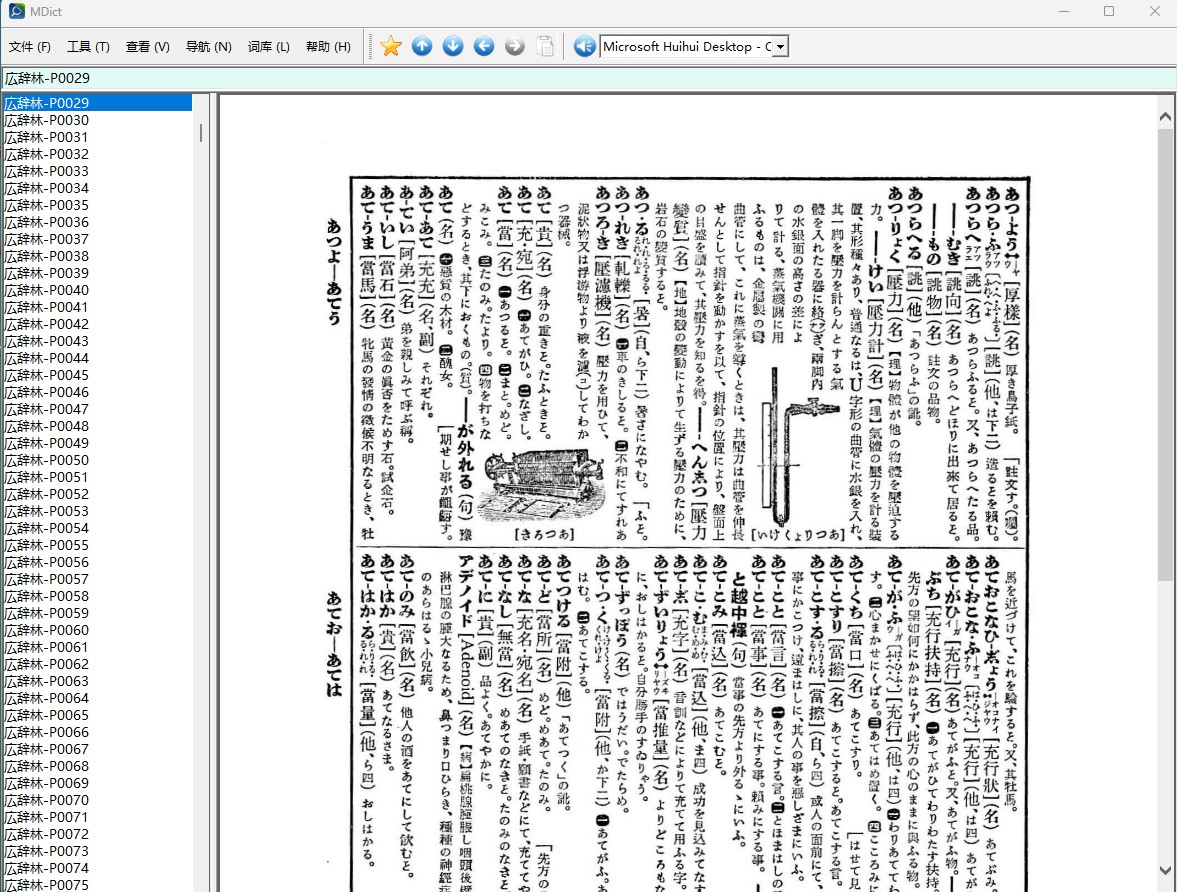1177x892 pixels.
Task: Click the MDict app icon in title bar
Action: pos(17,11)
